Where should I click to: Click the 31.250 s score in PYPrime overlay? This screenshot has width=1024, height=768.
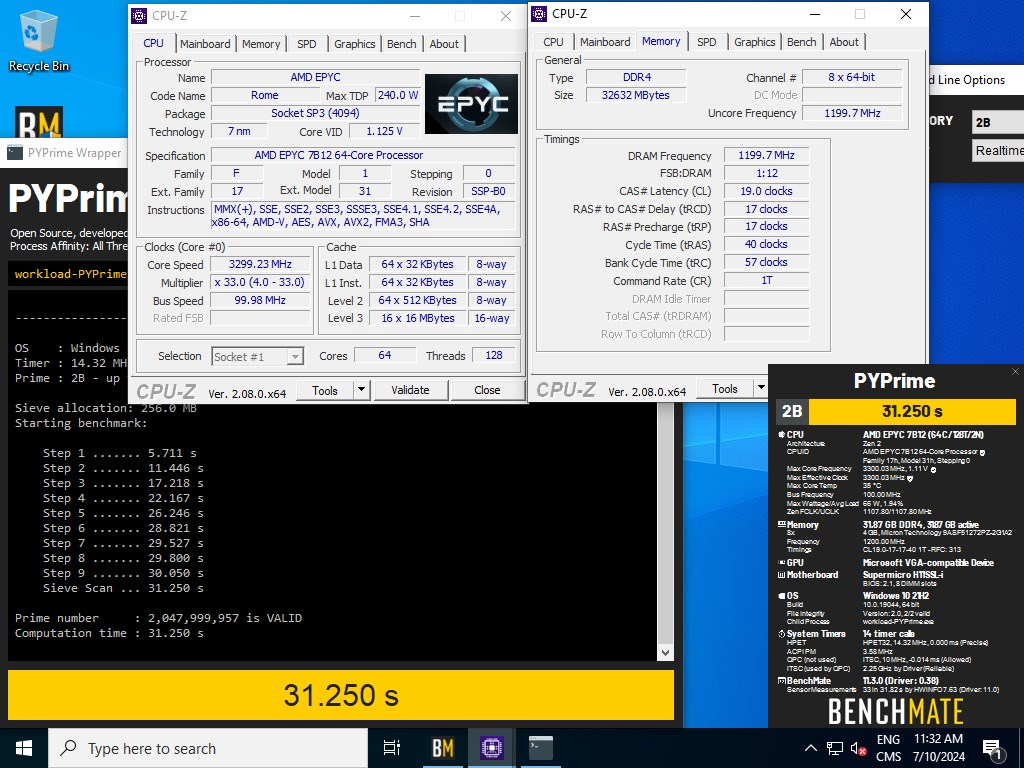(912, 411)
